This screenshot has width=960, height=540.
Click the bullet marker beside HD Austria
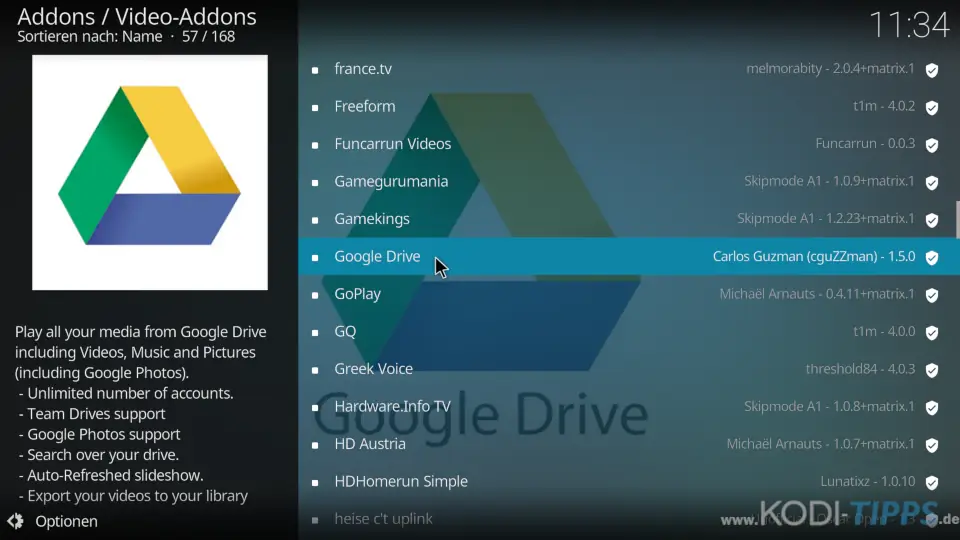(315, 446)
